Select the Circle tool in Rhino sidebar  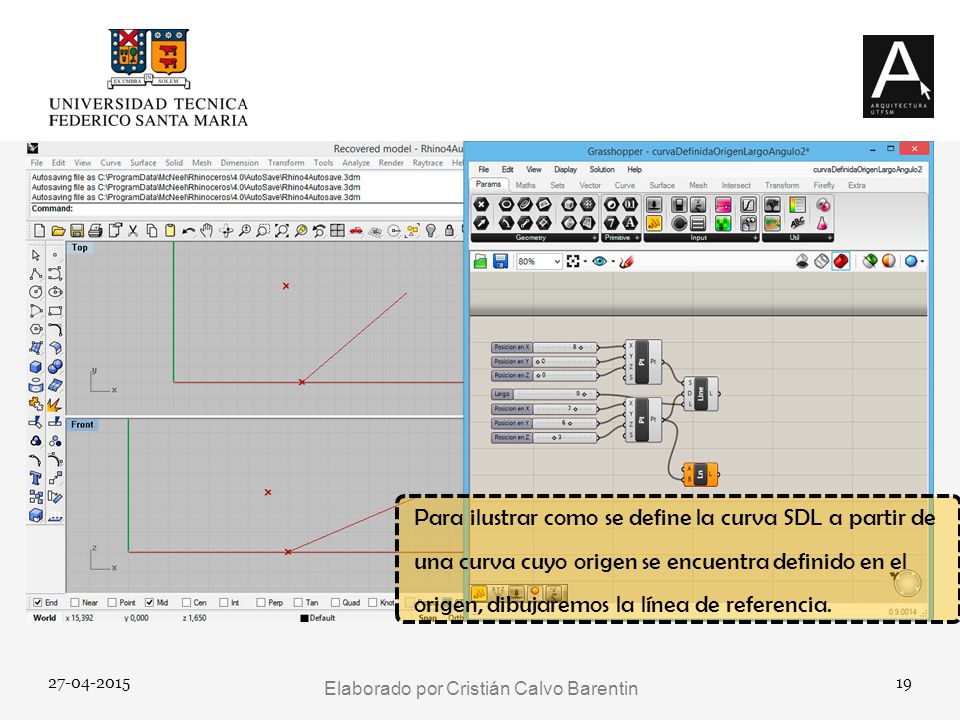pos(36,292)
